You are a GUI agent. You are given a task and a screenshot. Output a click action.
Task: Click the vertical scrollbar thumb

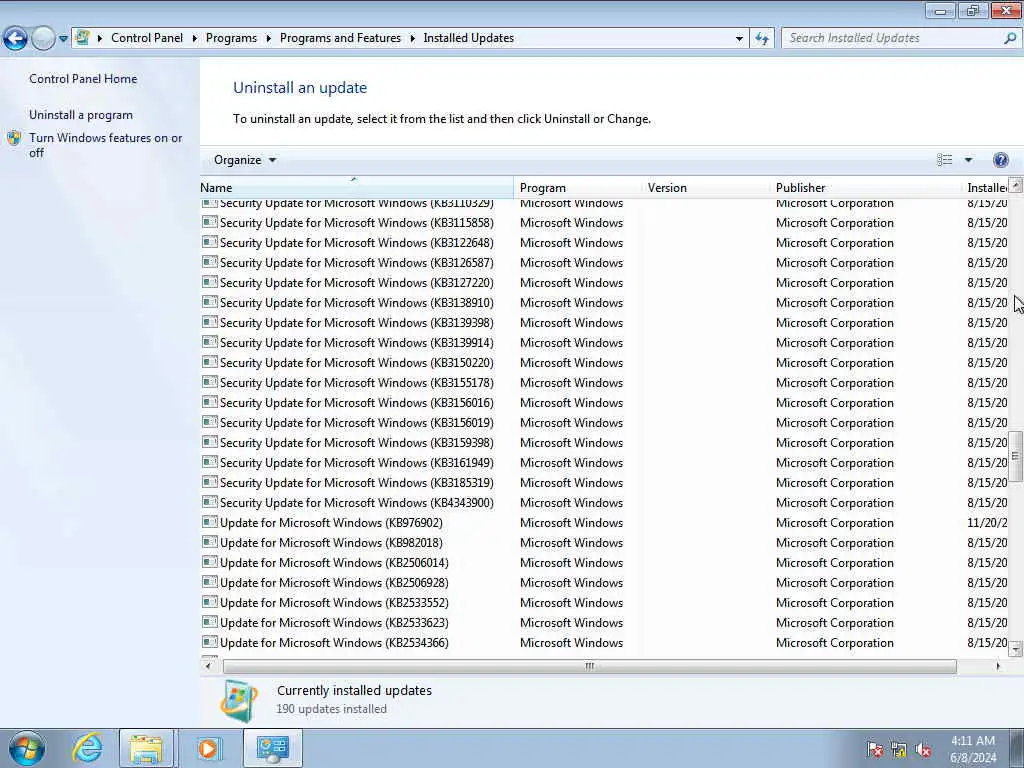click(x=1016, y=456)
